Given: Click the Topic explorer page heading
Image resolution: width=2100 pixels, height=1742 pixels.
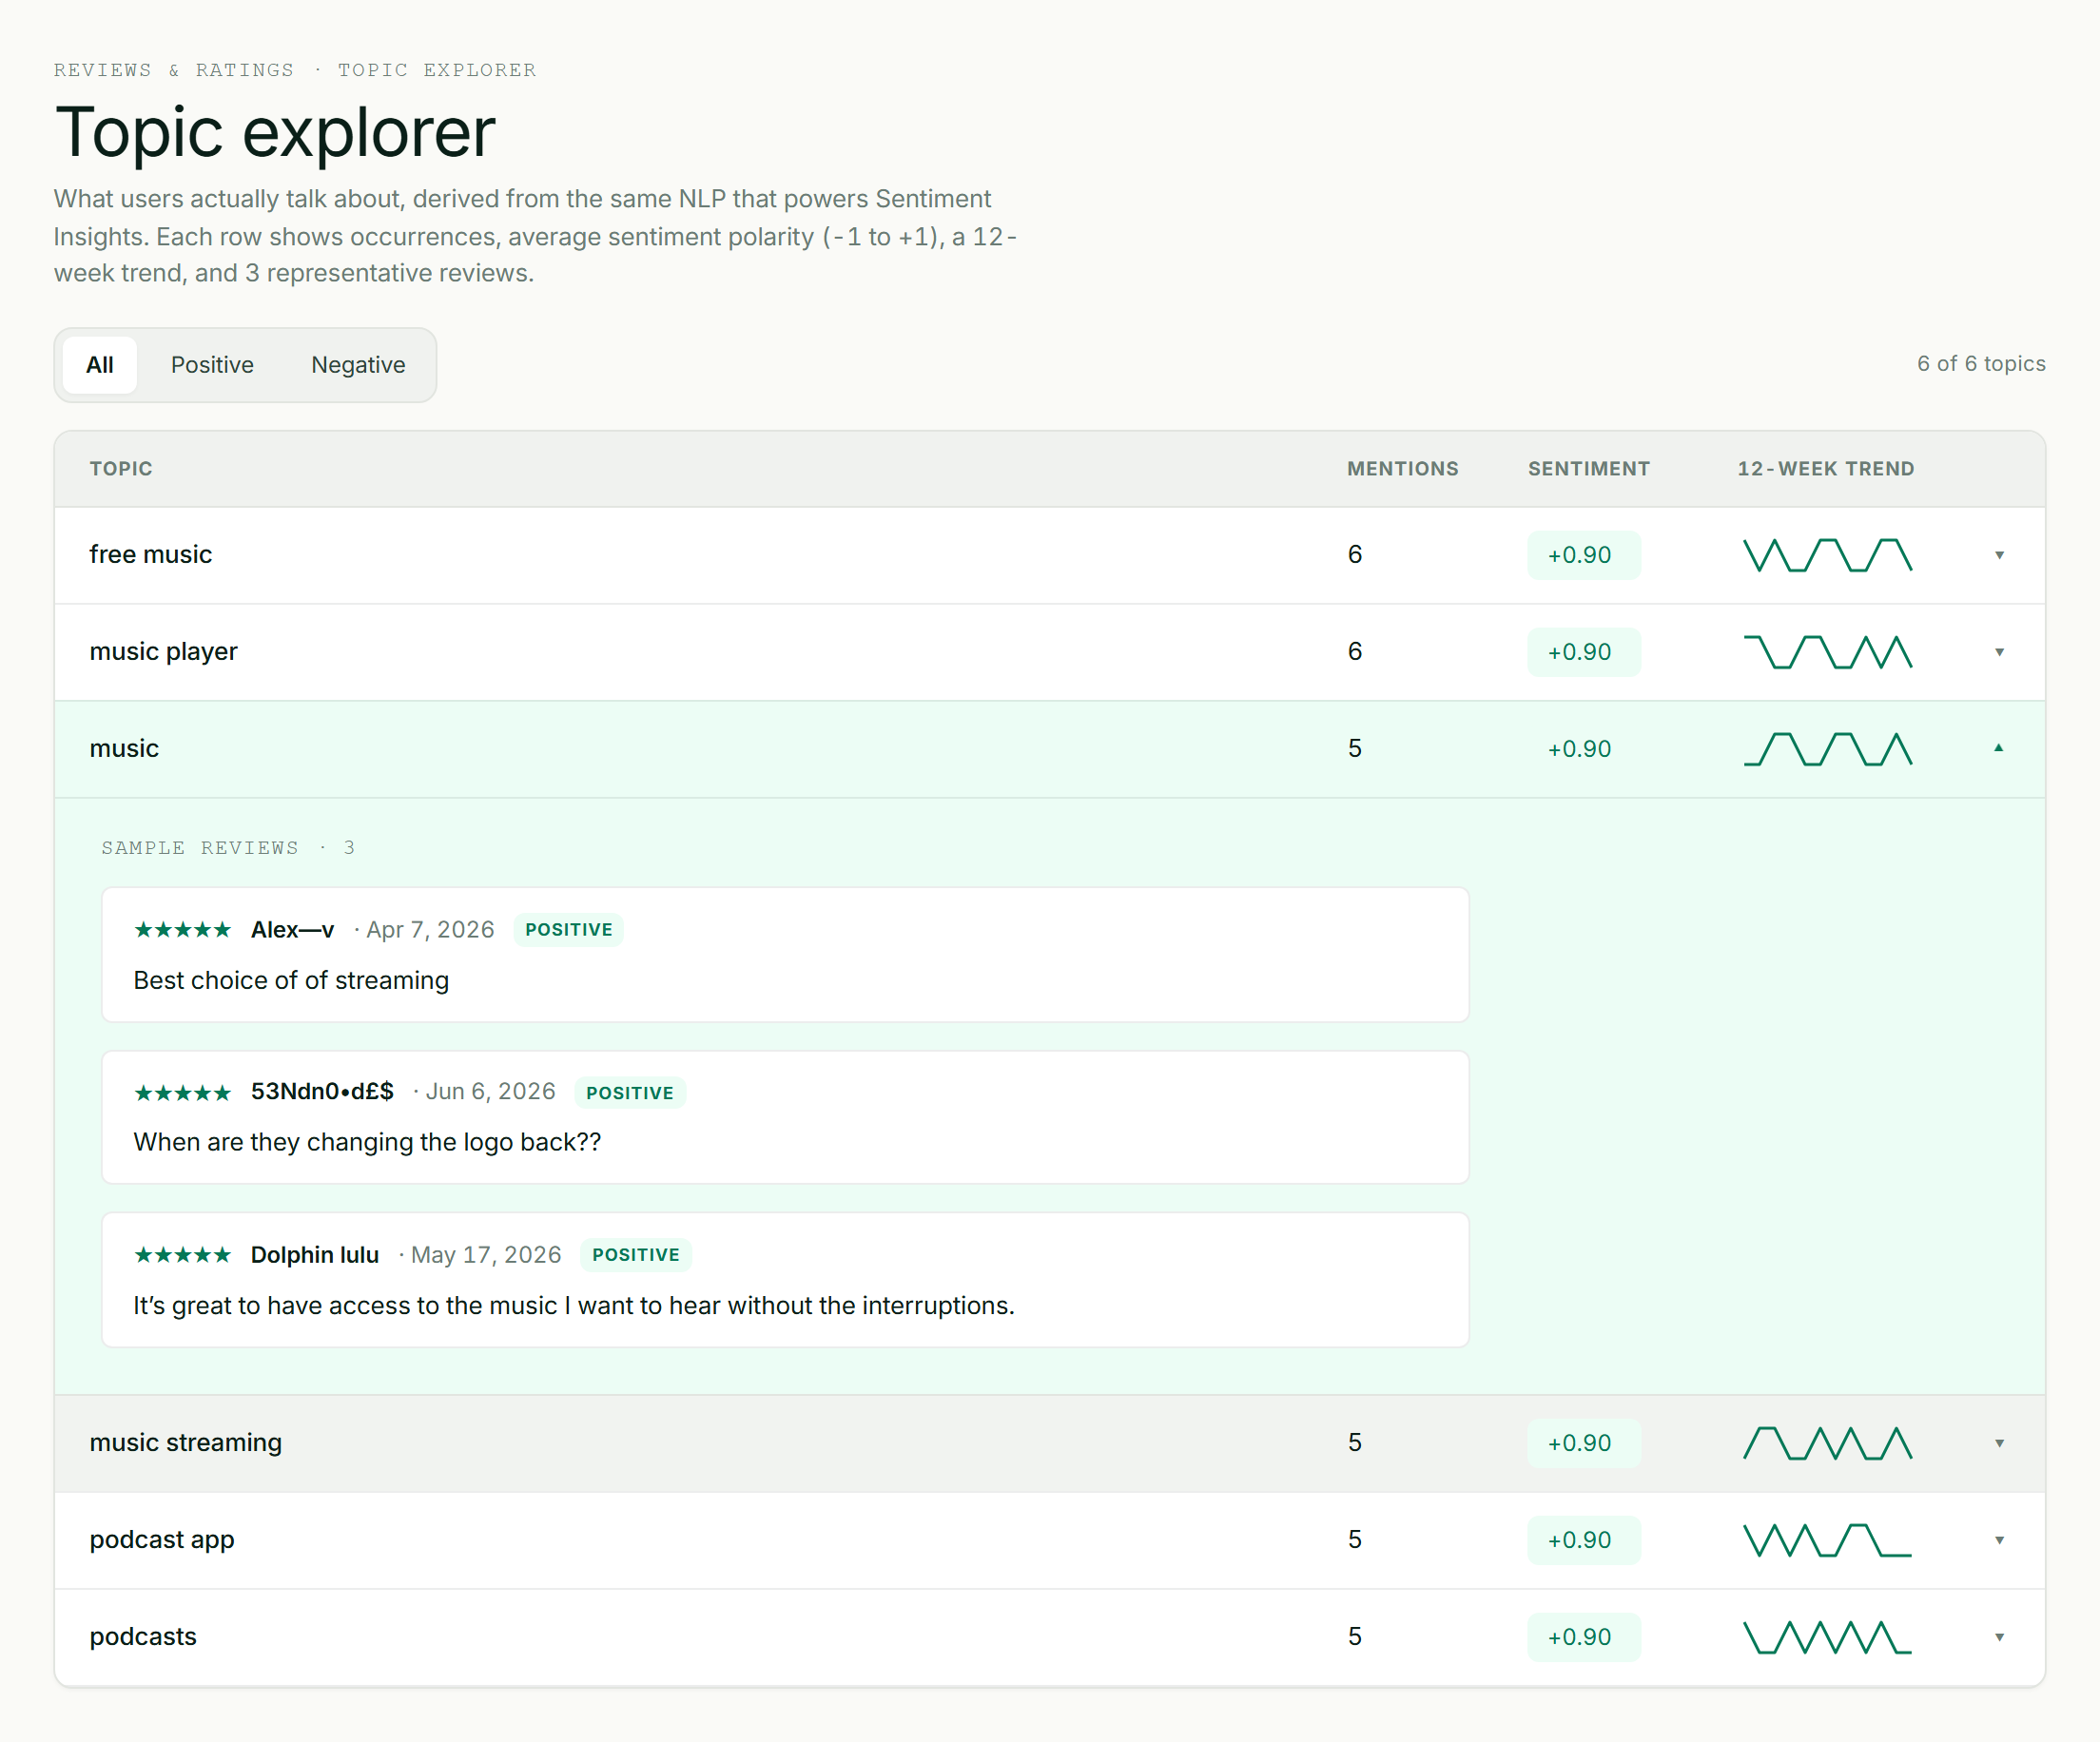Looking at the screenshot, I should coord(275,131).
